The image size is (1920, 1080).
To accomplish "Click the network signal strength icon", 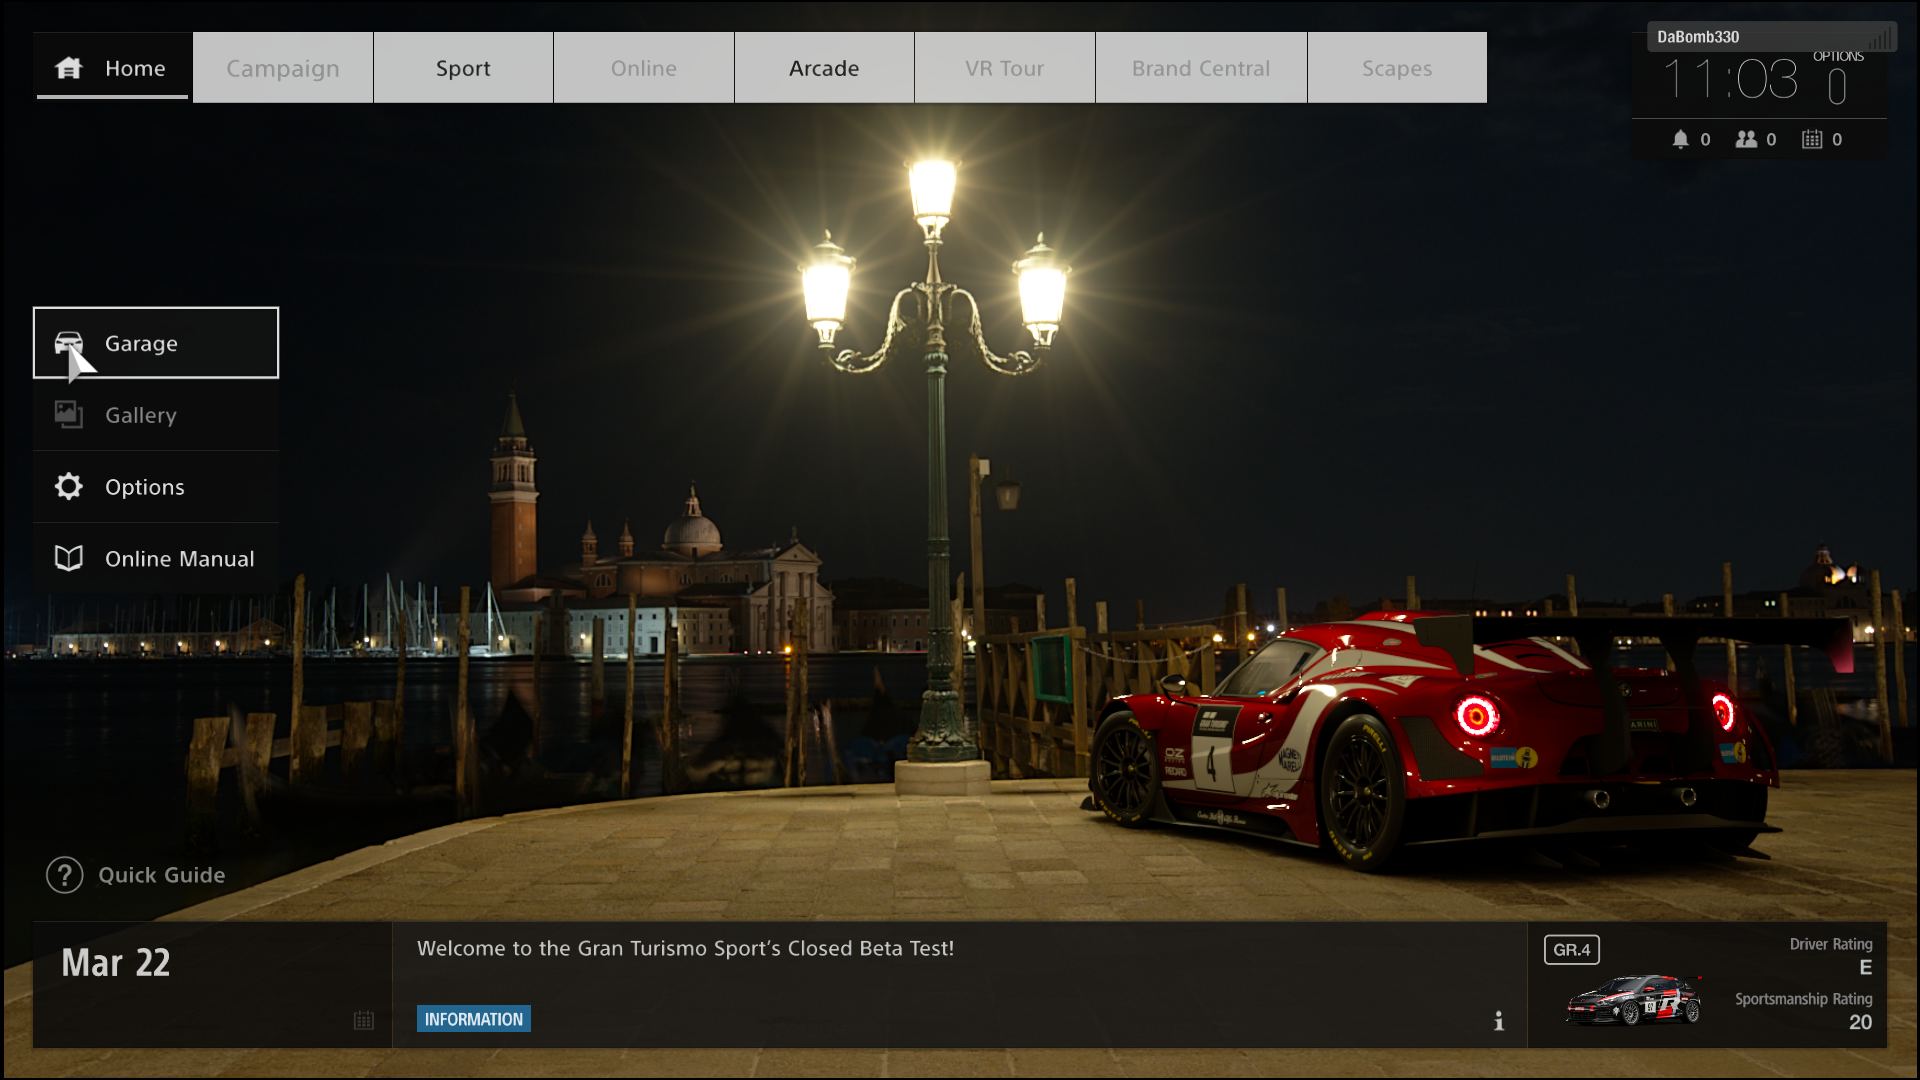I will click(1880, 38).
